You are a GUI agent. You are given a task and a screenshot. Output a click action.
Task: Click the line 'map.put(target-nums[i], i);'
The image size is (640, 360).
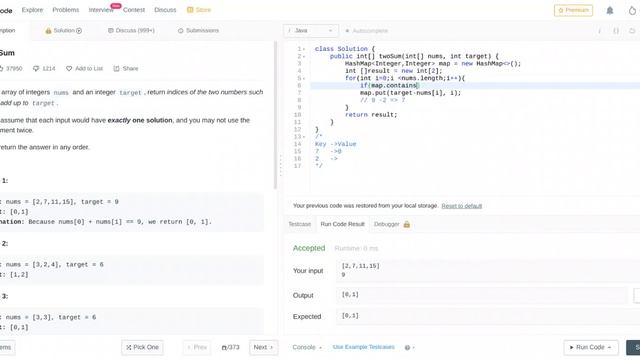410,93
